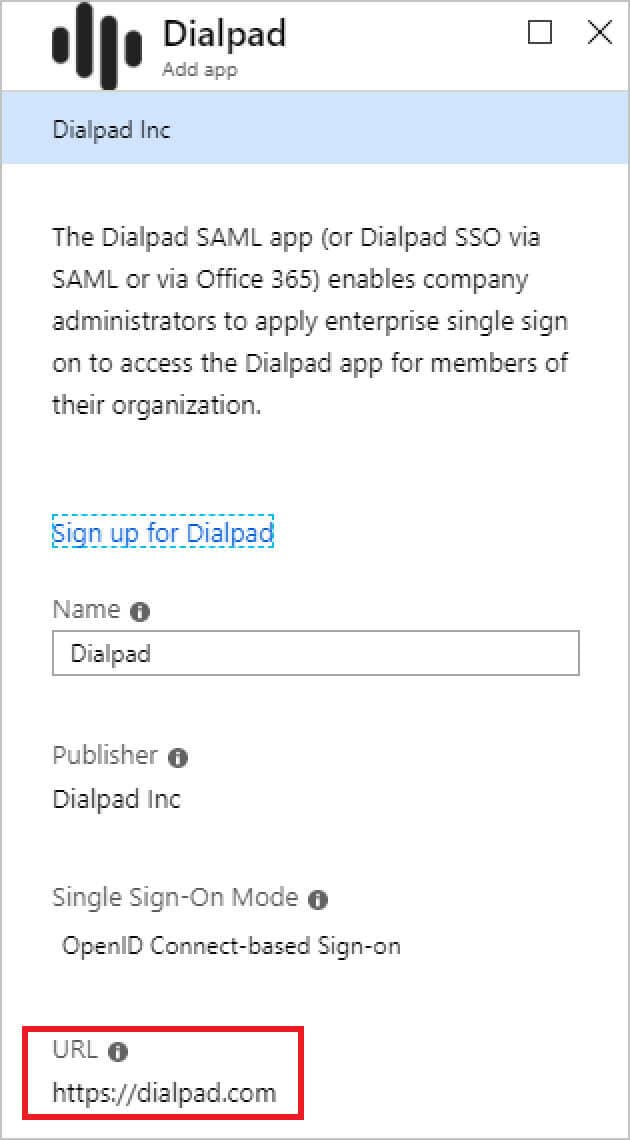
Task: Click the Publisher value Dialpad Inc
Action: [116, 799]
